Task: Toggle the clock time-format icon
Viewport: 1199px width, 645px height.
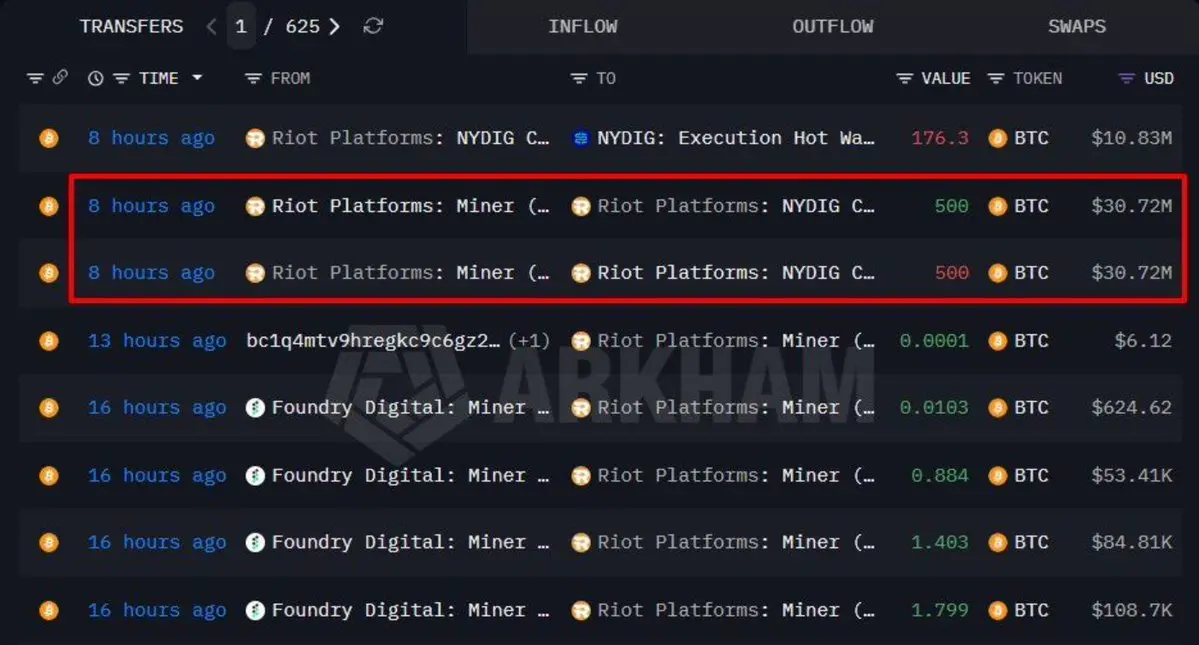Action: point(96,78)
